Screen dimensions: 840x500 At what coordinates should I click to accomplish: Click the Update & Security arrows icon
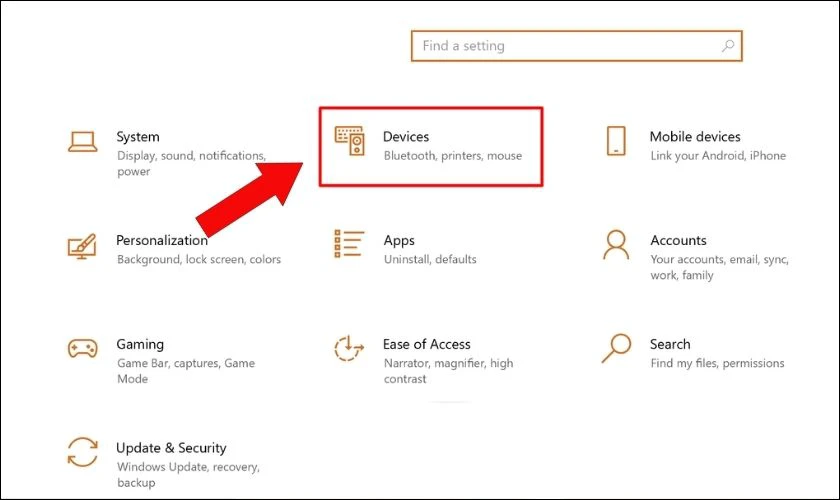(82, 453)
